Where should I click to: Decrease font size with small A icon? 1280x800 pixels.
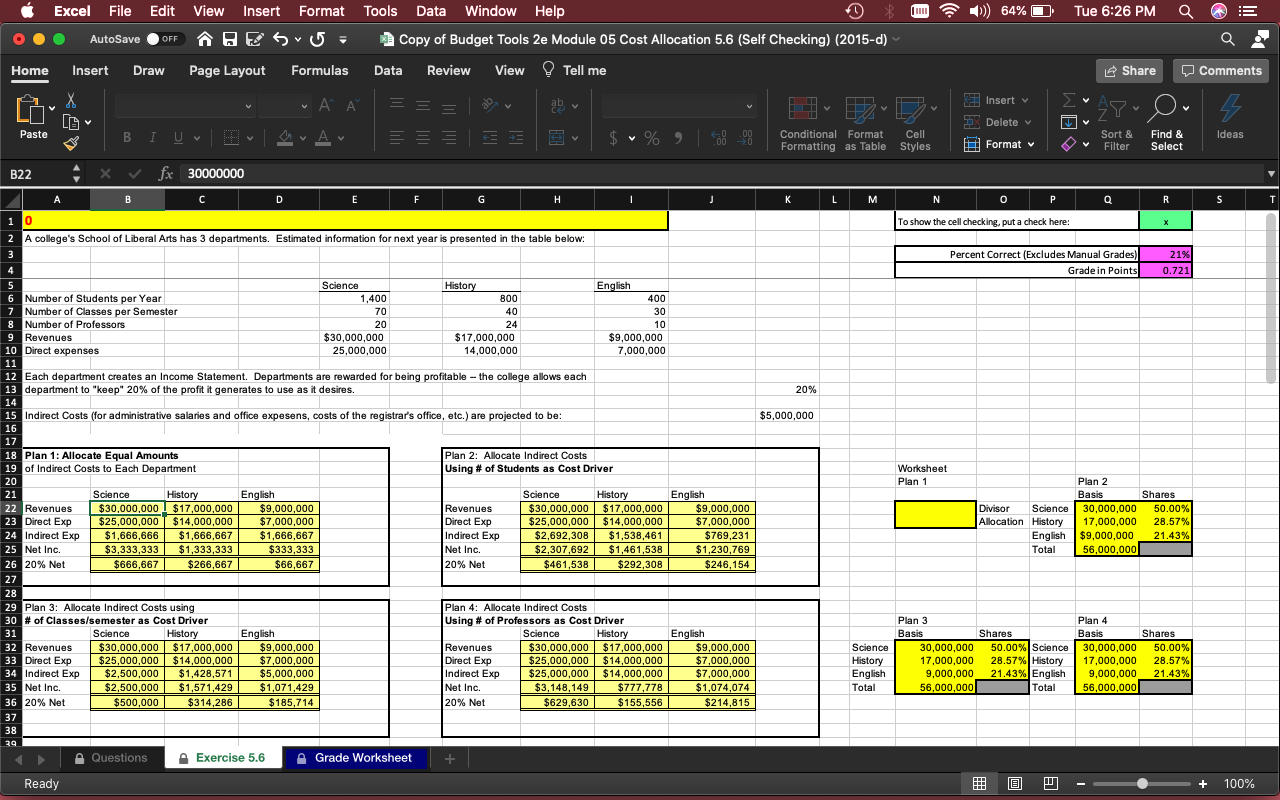click(349, 107)
